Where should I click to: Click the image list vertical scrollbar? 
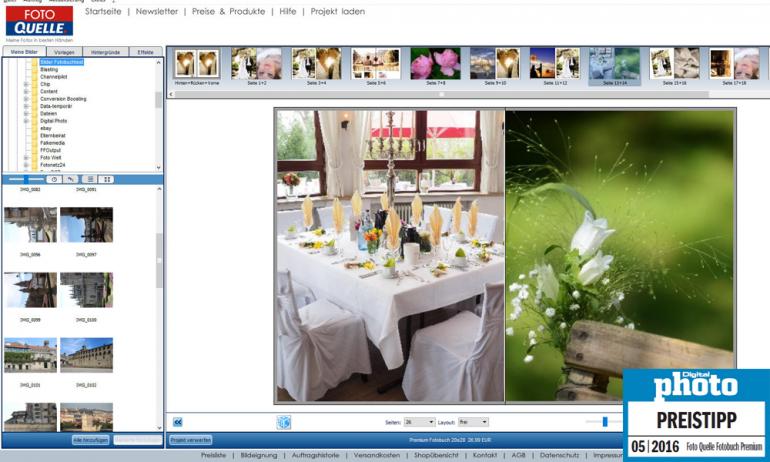(x=159, y=260)
